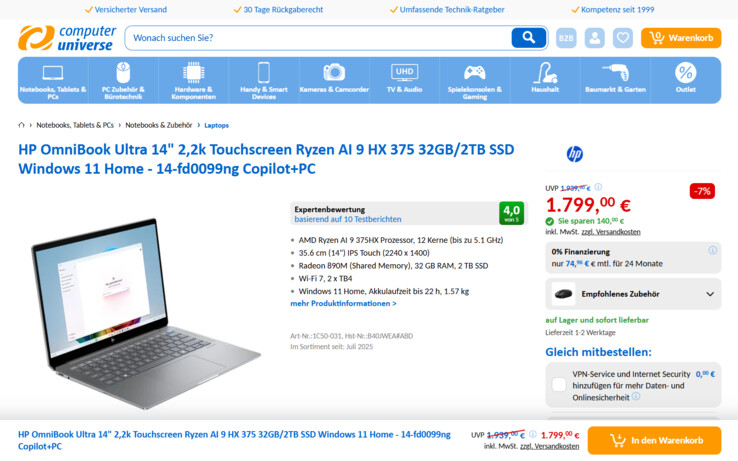Click the computeruniverse logo
Image resolution: width=738 pixels, height=461 pixels.
pos(67,38)
